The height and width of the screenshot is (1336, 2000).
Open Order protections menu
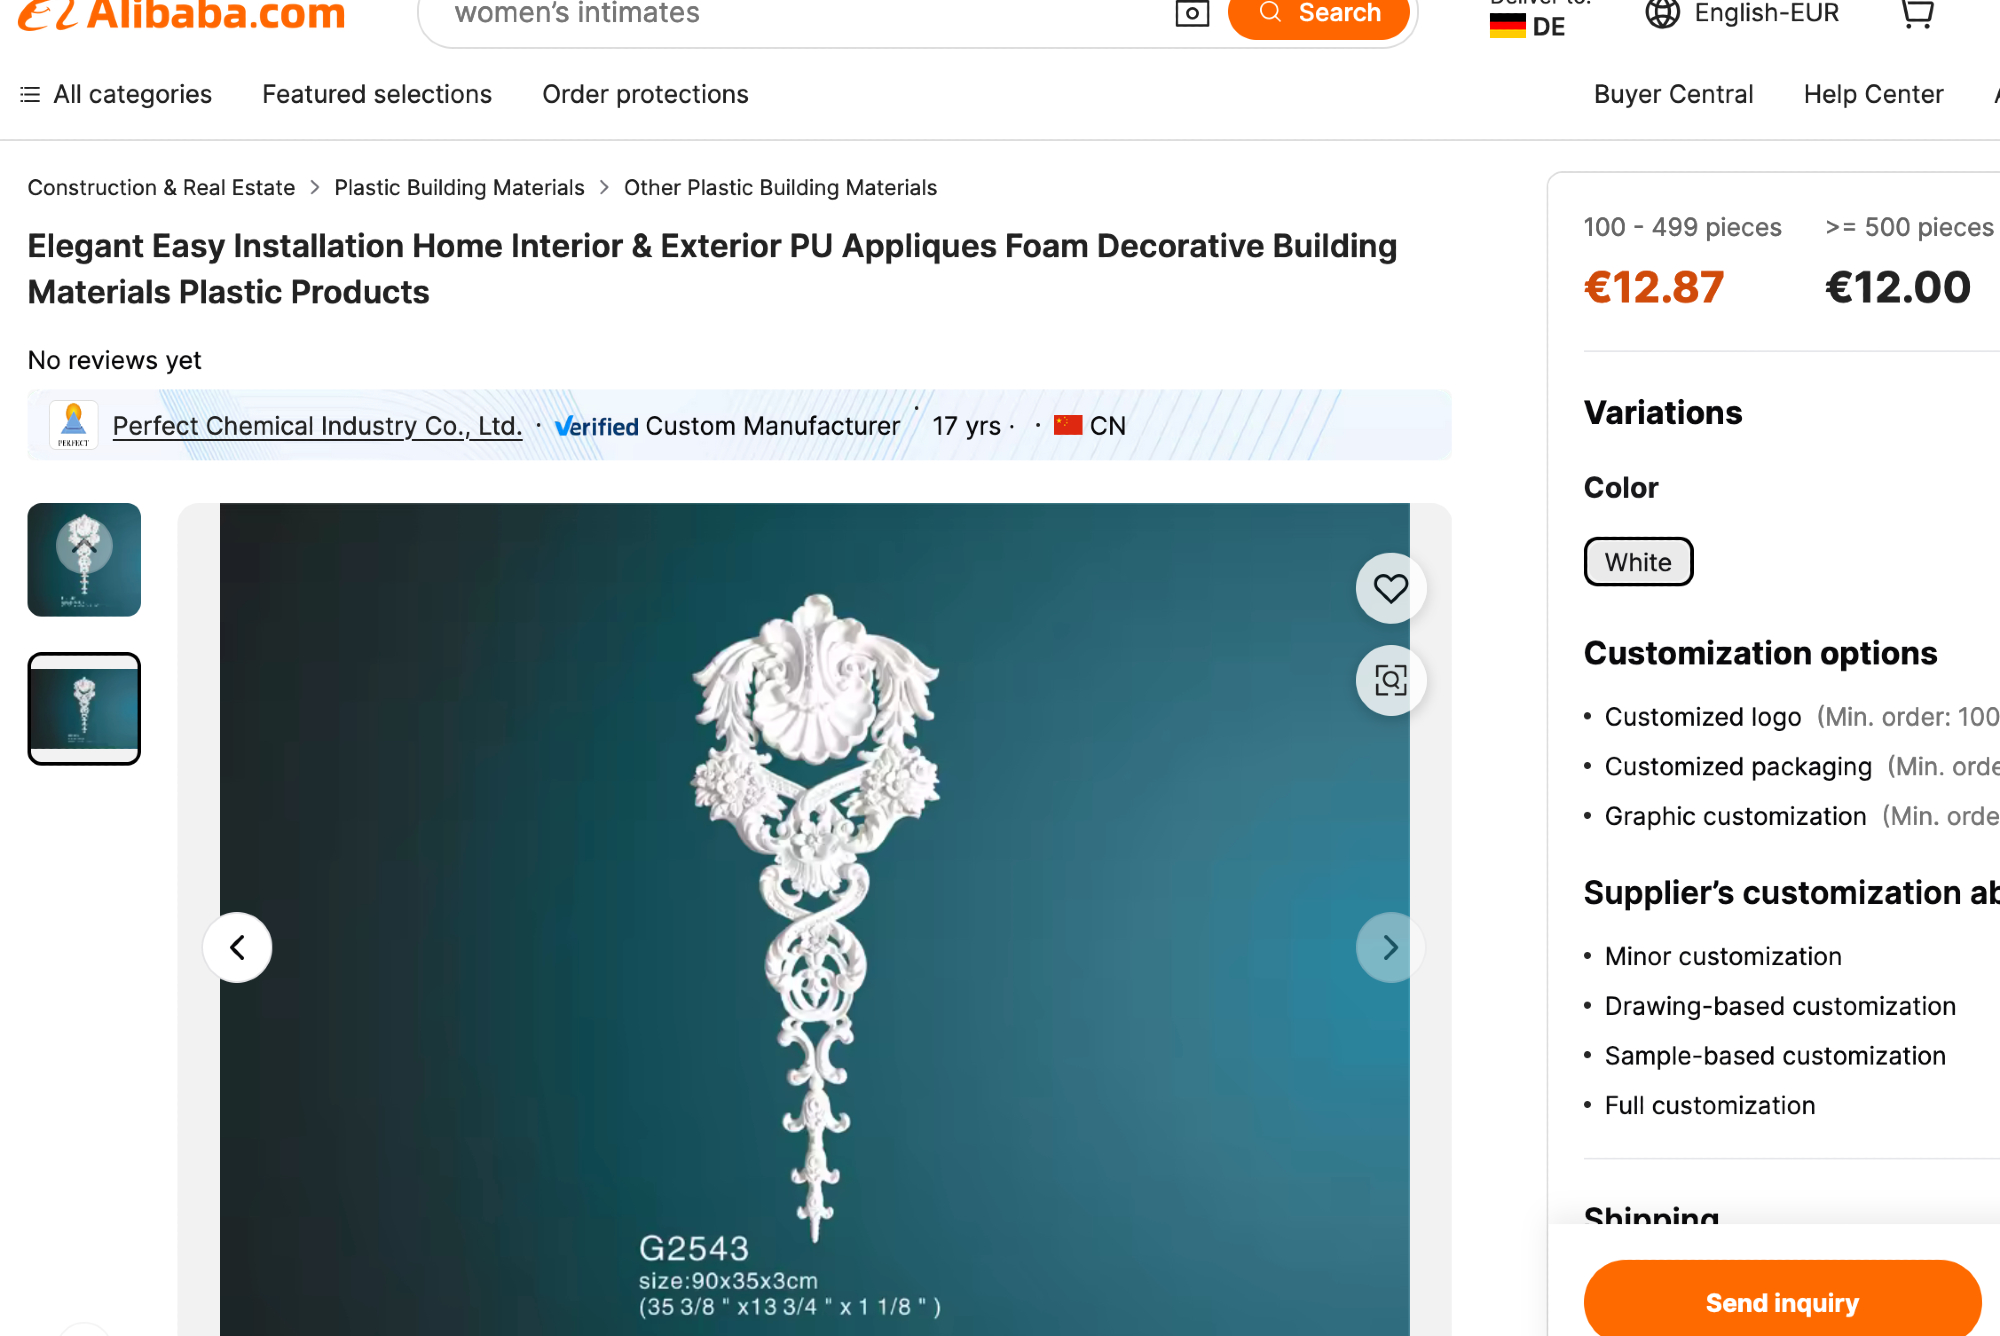(645, 94)
